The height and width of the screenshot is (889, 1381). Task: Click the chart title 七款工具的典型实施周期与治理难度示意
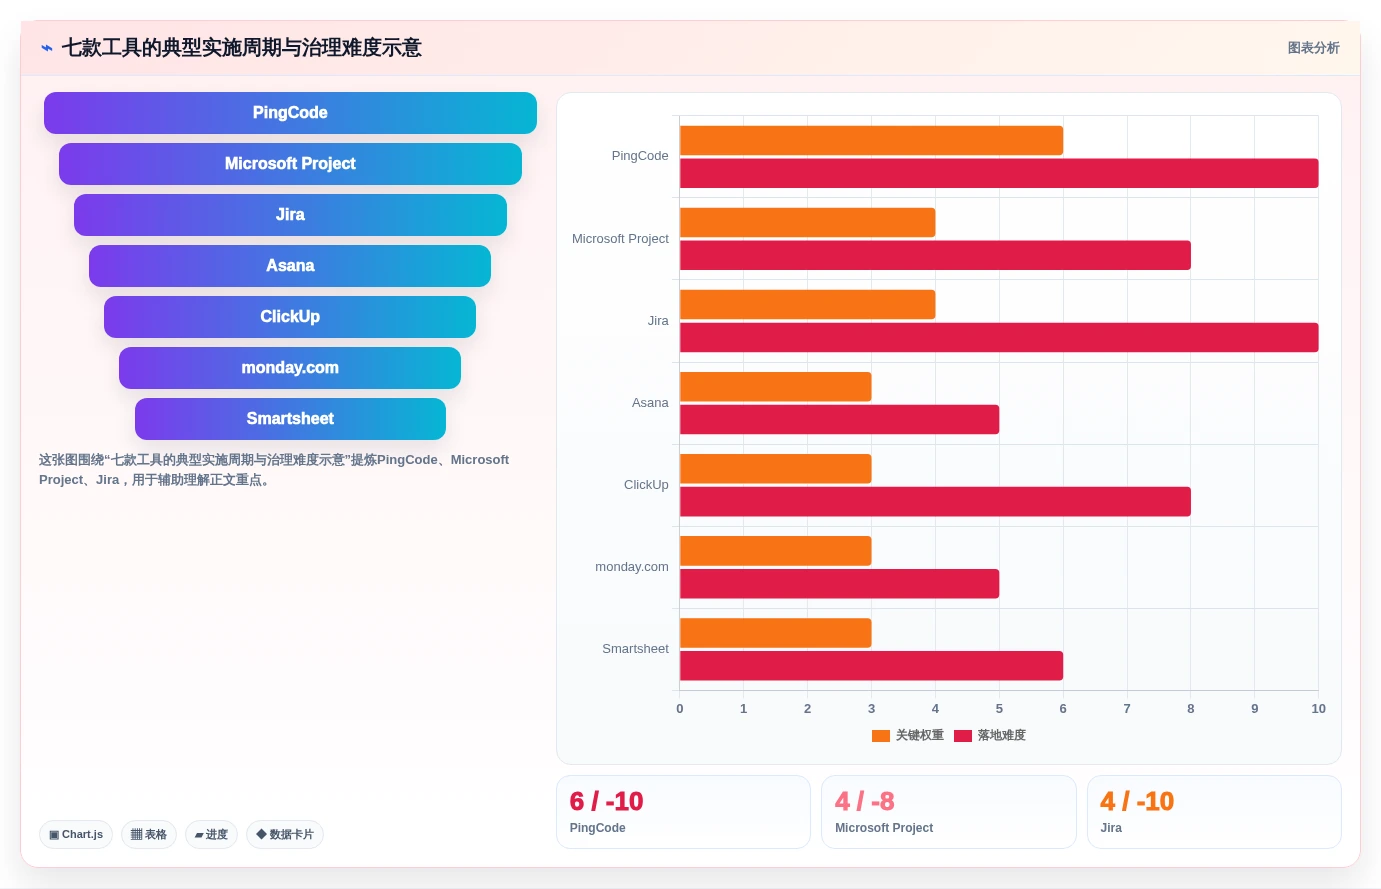241,48
